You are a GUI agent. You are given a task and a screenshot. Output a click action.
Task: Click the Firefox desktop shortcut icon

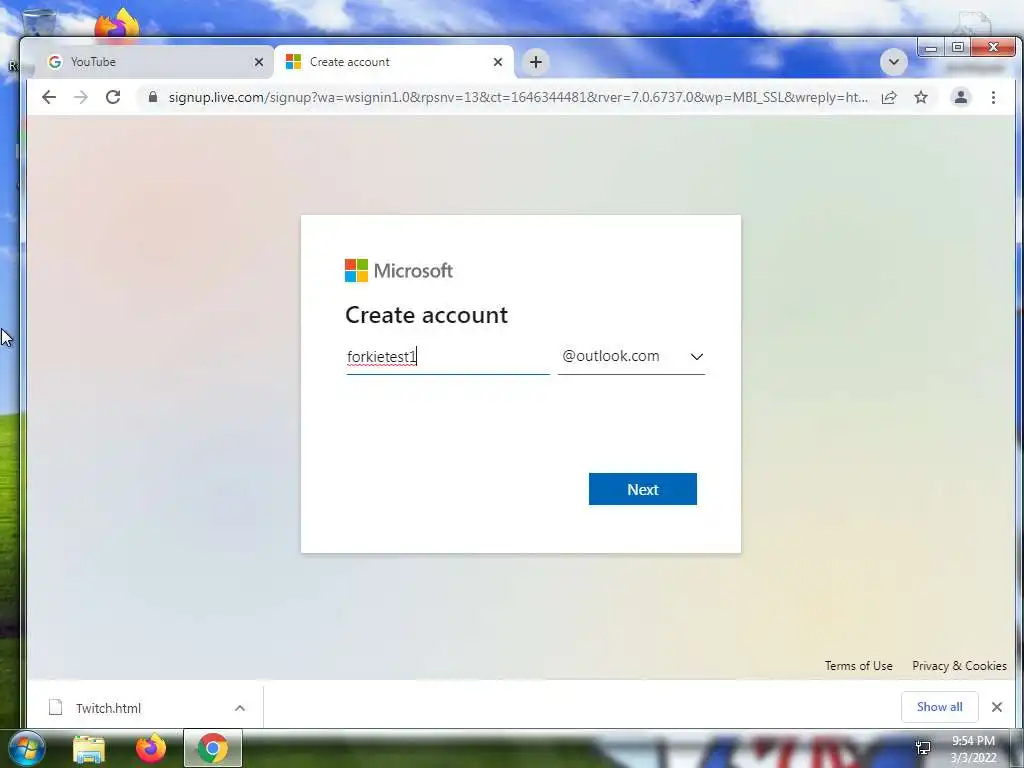click(x=116, y=25)
